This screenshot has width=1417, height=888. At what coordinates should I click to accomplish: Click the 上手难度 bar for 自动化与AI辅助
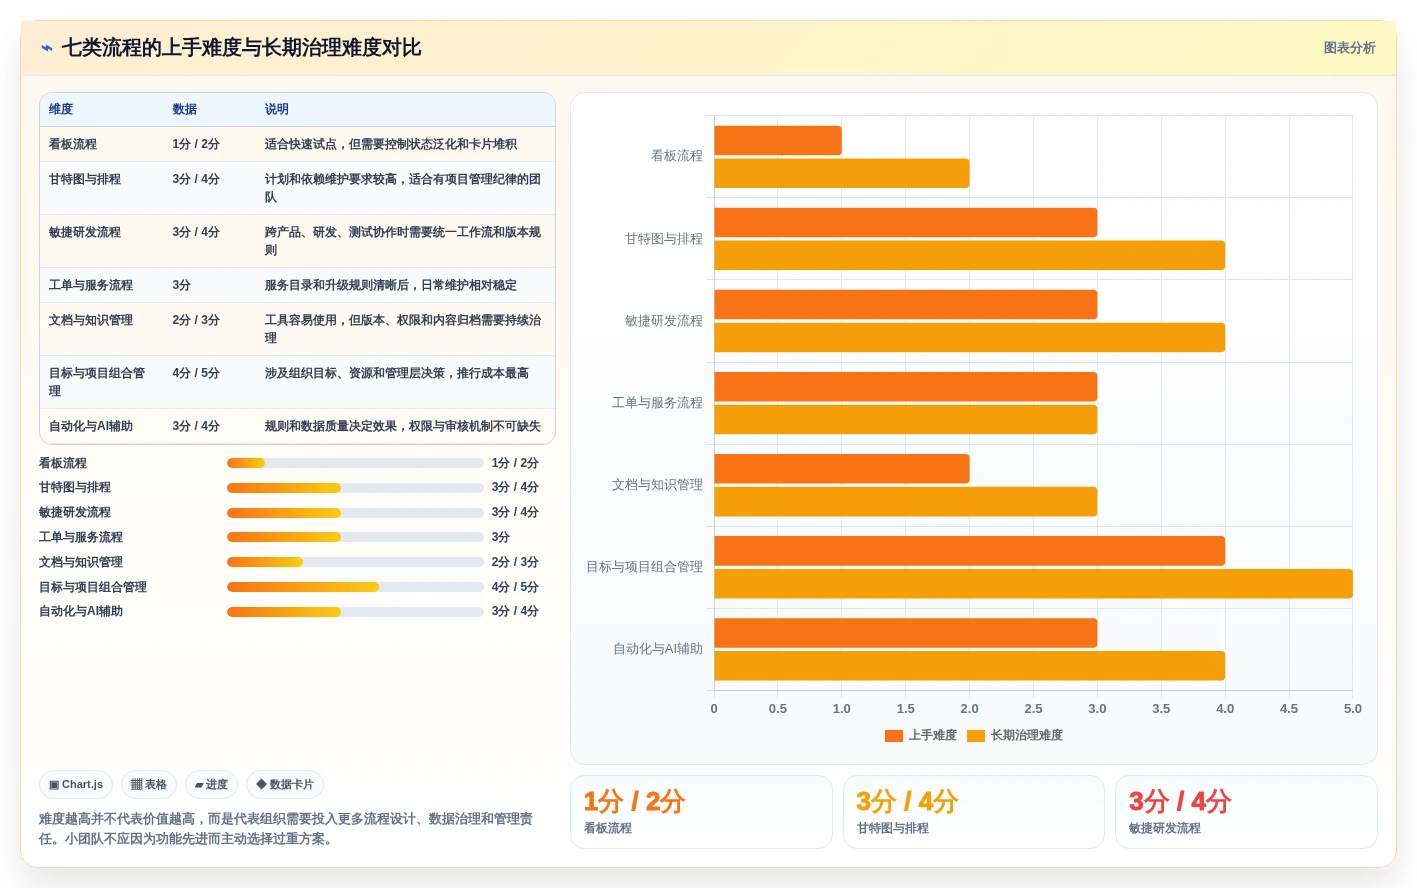point(906,633)
